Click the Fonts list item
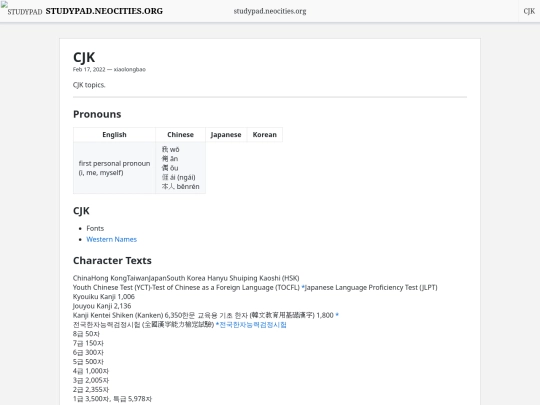 pyautogui.click(x=95, y=228)
